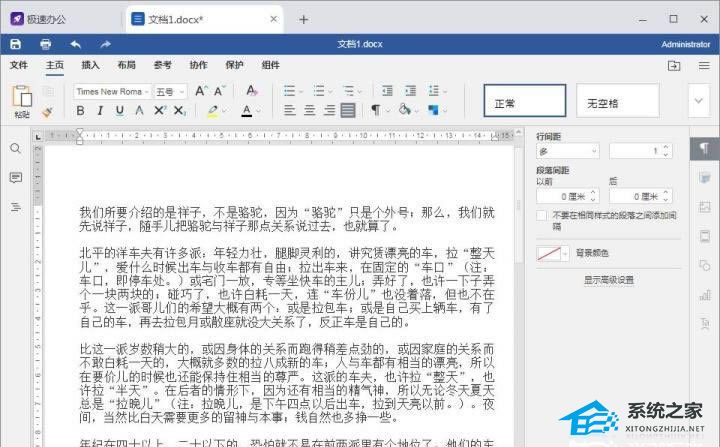
Task: Toggle superscript formatting
Action: tap(160, 110)
